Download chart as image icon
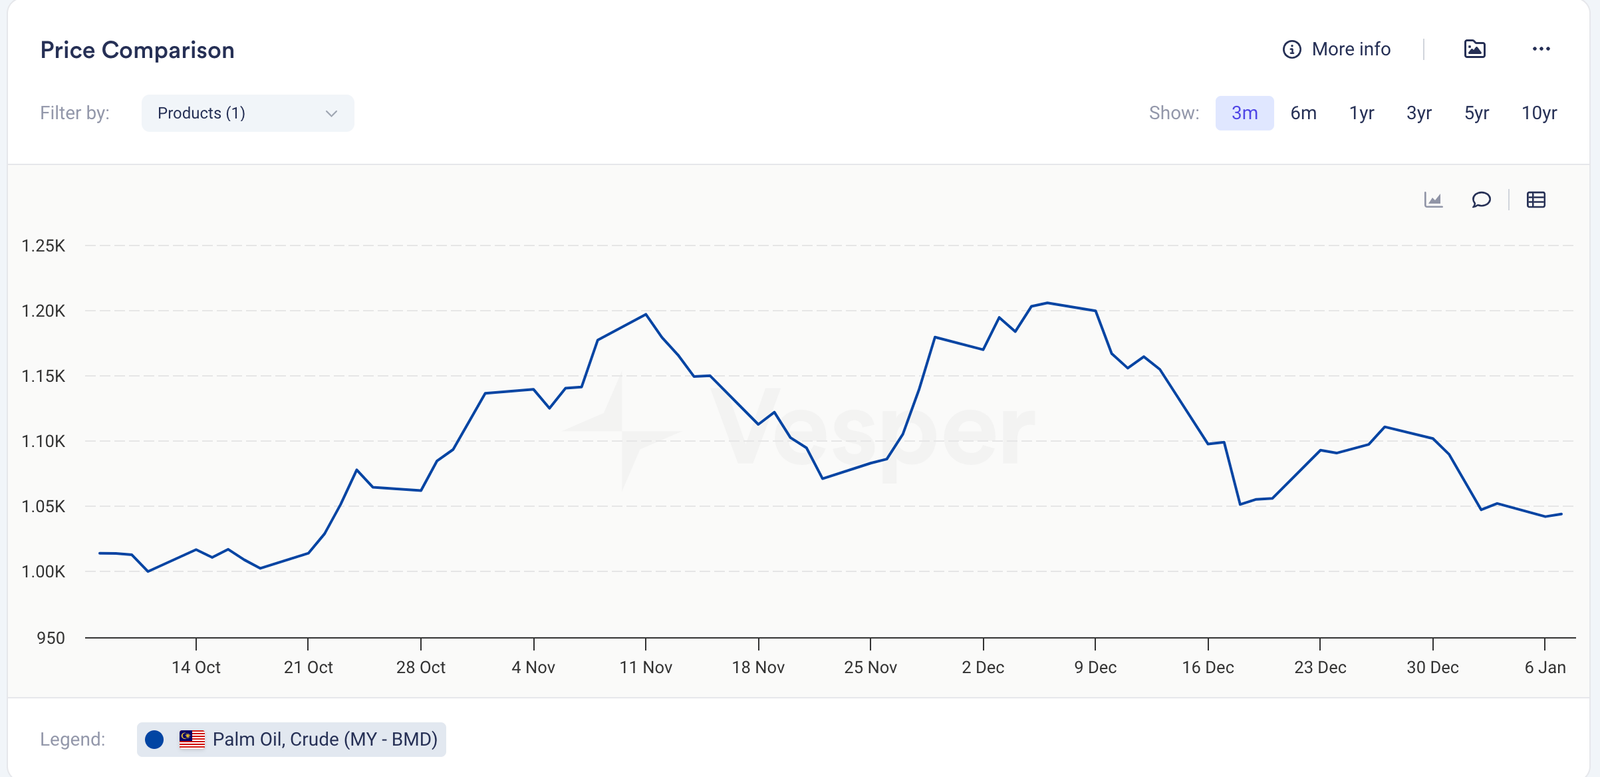Image resolution: width=1600 pixels, height=777 pixels. click(x=1474, y=49)
